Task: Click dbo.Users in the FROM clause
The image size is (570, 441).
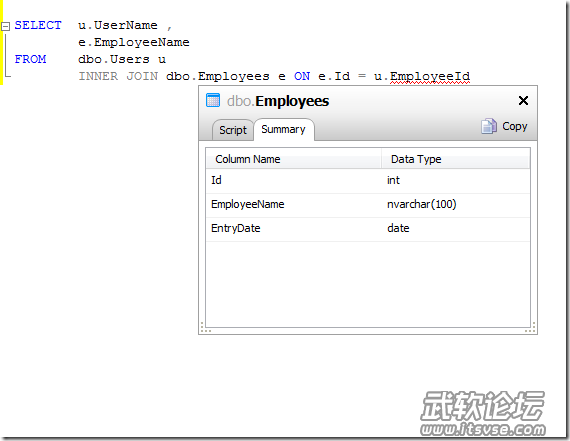Action: 114,59
